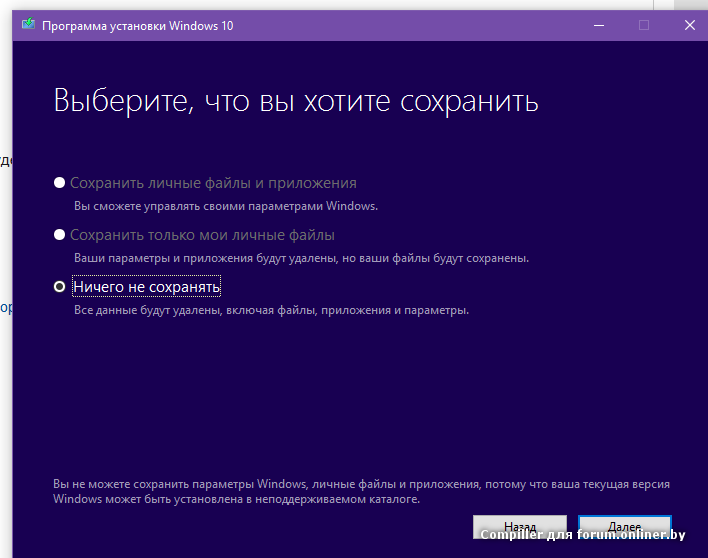Click the Windows 10 setup title bar icon
Image resolution: width=708 pixels, height=558 pixels.
[28, 24]
